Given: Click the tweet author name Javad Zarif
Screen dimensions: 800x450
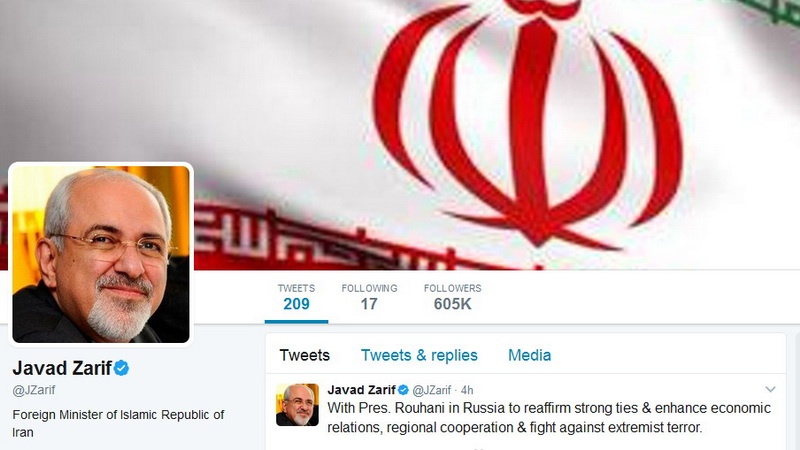Looking at the screenshot, I should point(361,390).
